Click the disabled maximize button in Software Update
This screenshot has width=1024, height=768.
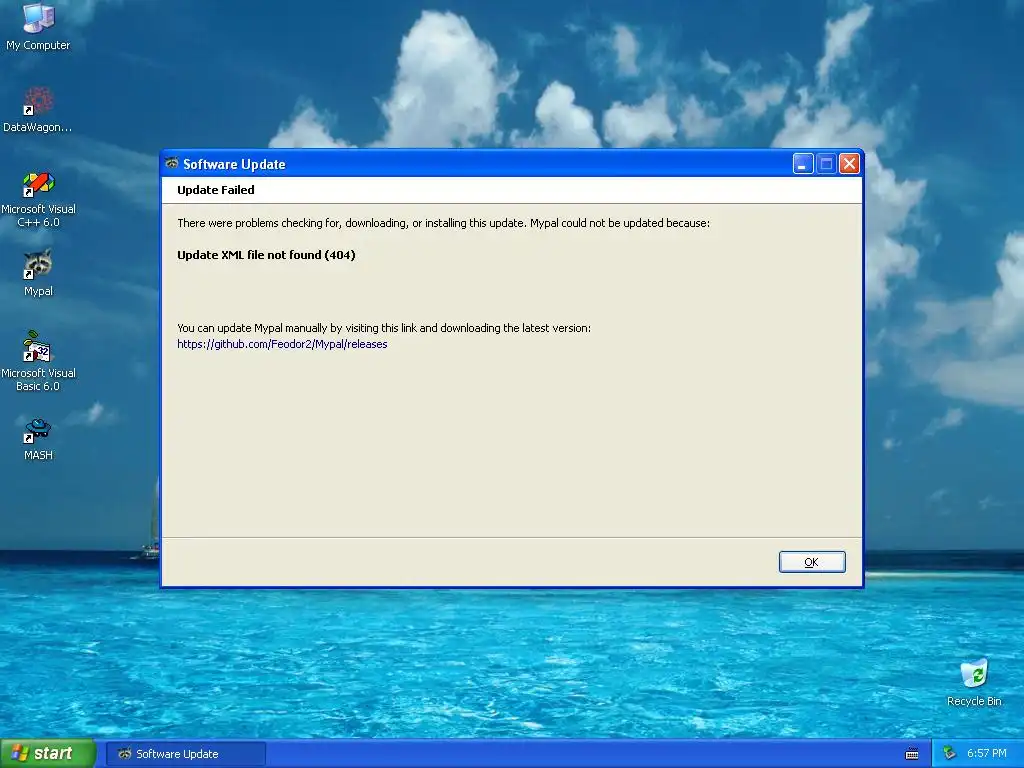826,164
